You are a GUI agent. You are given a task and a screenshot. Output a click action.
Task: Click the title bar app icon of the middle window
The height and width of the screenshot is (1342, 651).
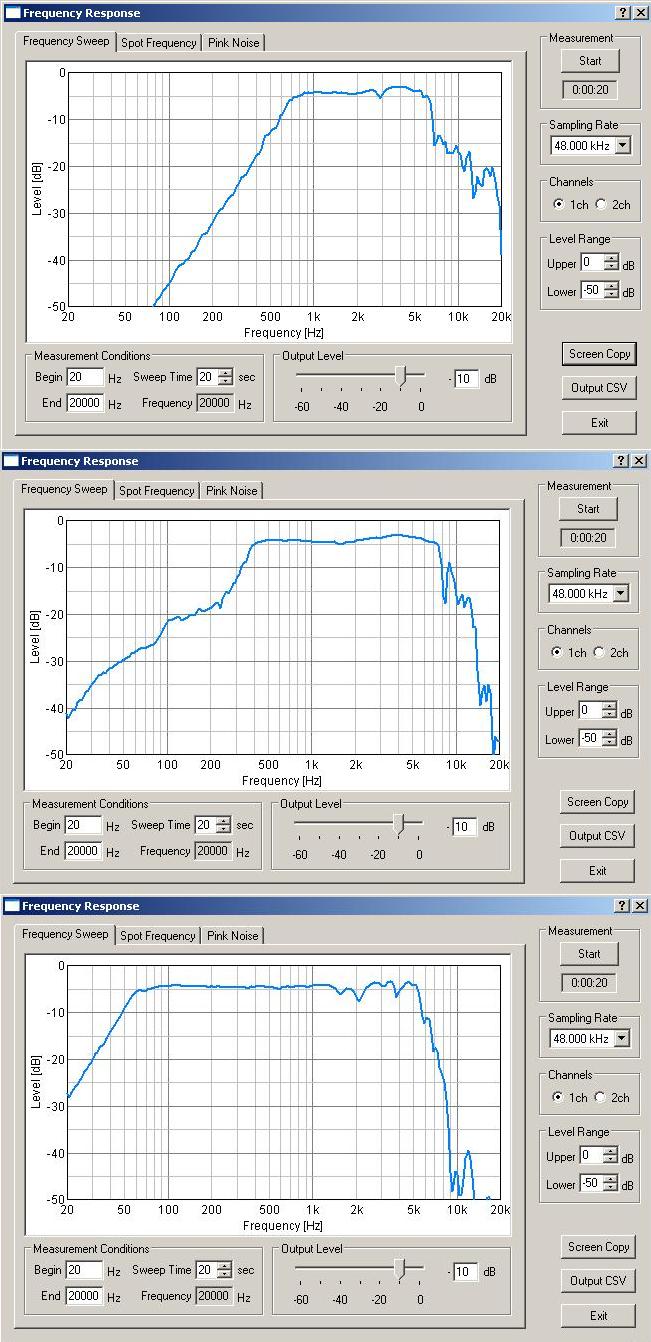coord(11,461)
